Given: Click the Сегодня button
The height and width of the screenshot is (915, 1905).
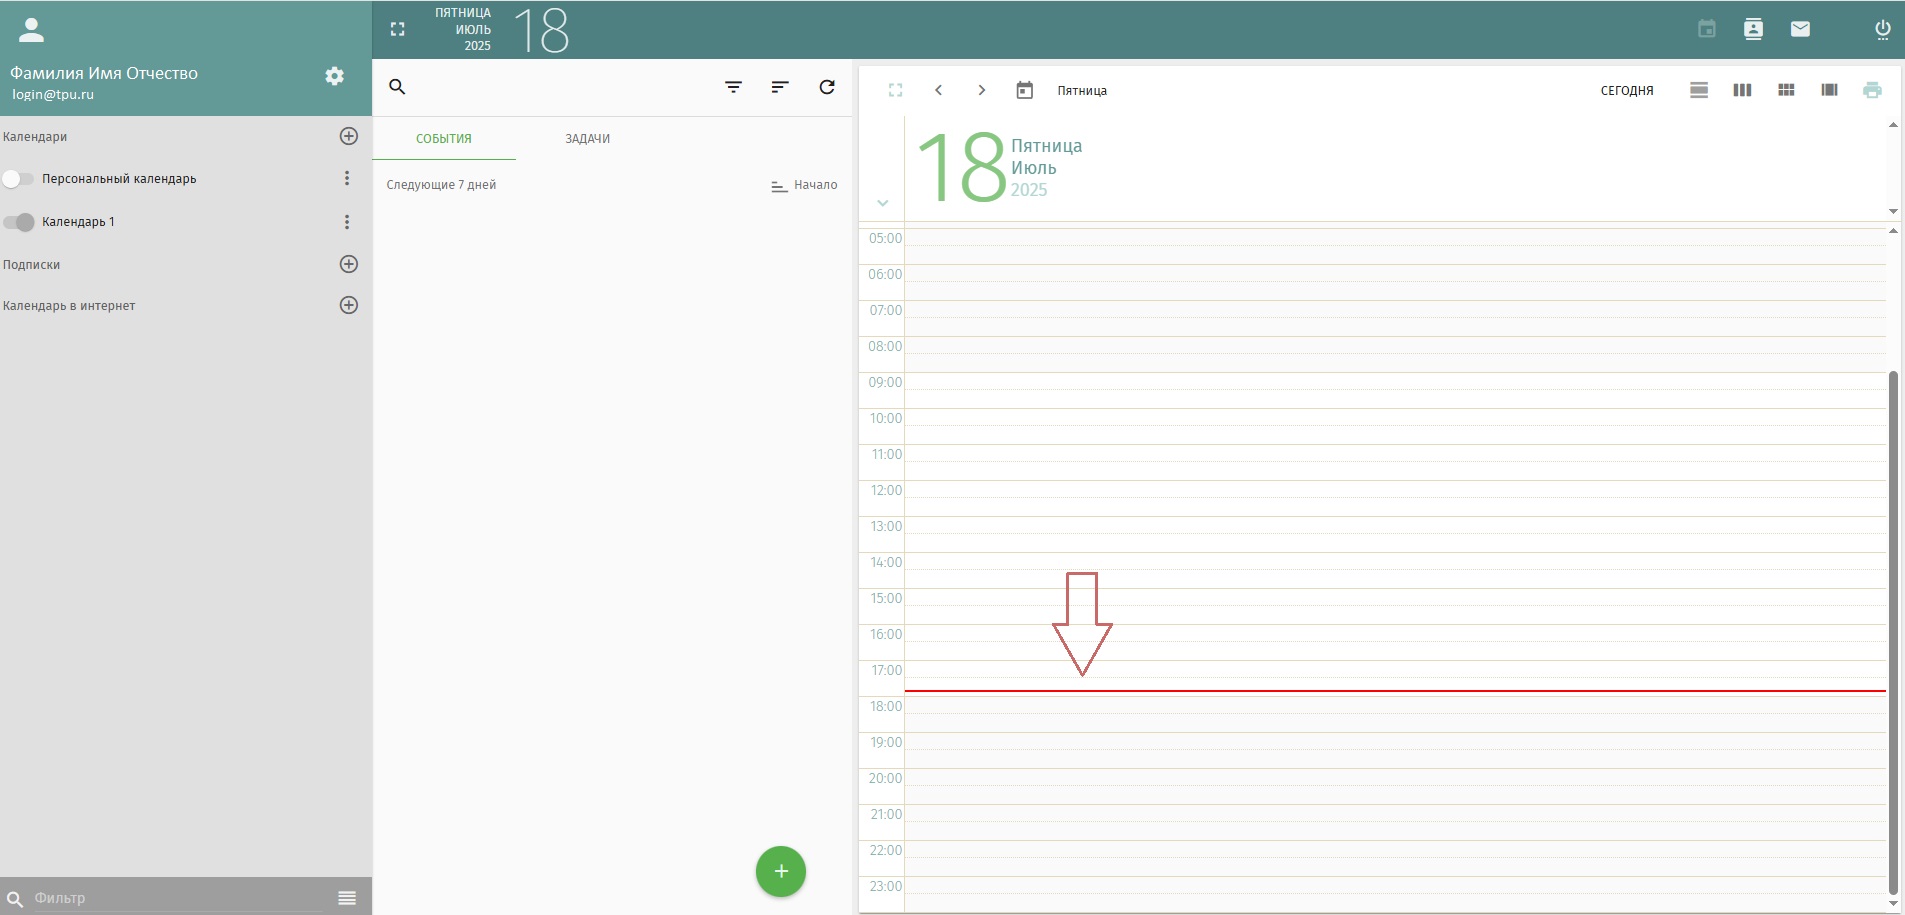Looking at the screenshot, I should pos(1627,90).
